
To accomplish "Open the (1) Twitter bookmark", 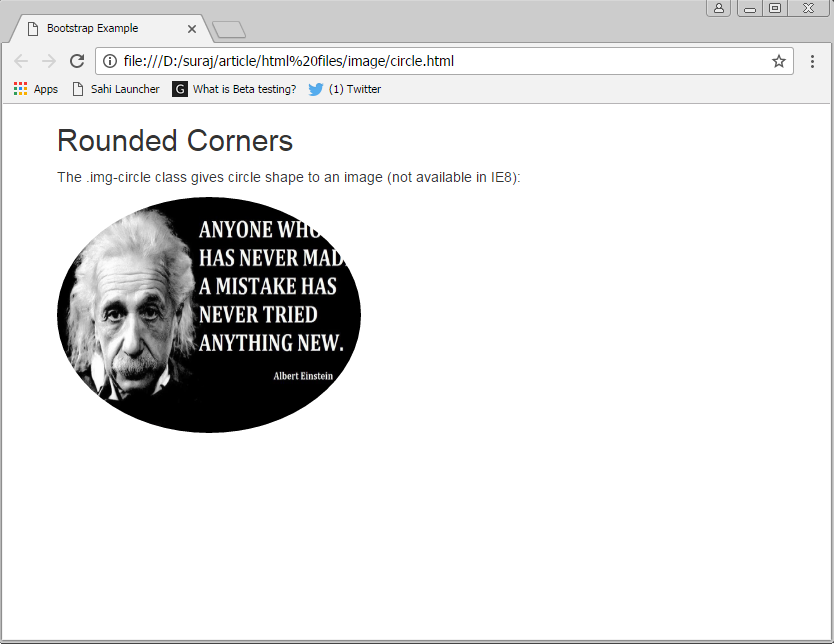I will 345,89.
